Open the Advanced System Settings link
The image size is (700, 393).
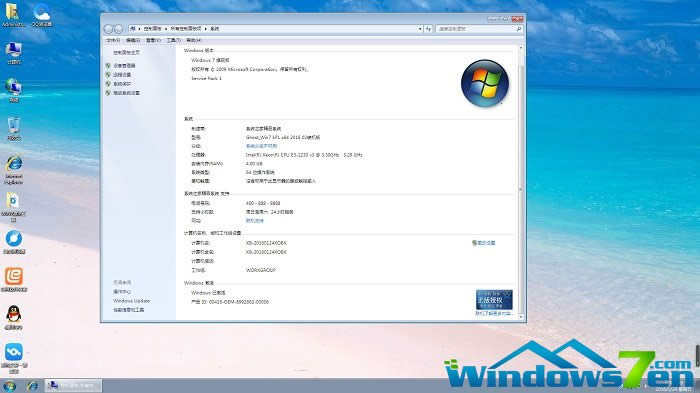click(126, 93)
